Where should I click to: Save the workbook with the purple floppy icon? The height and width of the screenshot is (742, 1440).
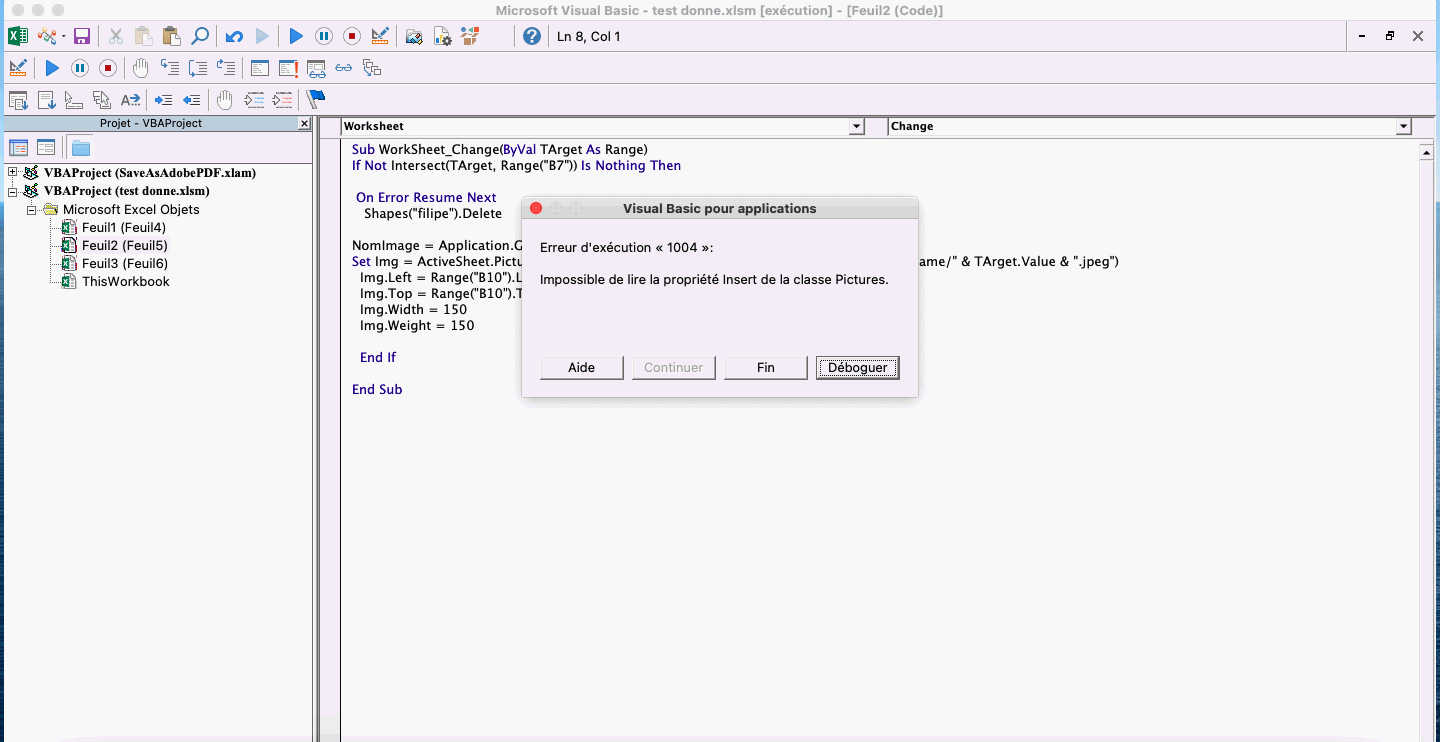[82, 36]
